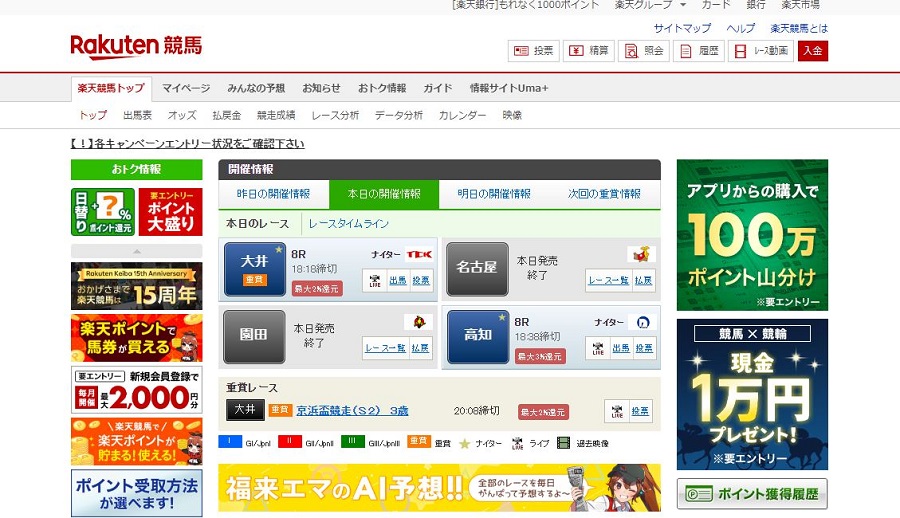The image size is (900, 518).
Task: Open レース分析 in sub navigation
Action: click(x=335, y=115)
